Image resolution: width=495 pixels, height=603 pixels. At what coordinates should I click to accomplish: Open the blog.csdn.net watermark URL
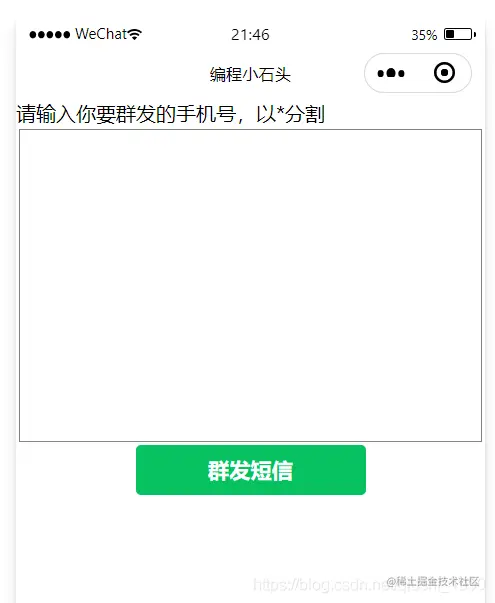tap(327, 585)
